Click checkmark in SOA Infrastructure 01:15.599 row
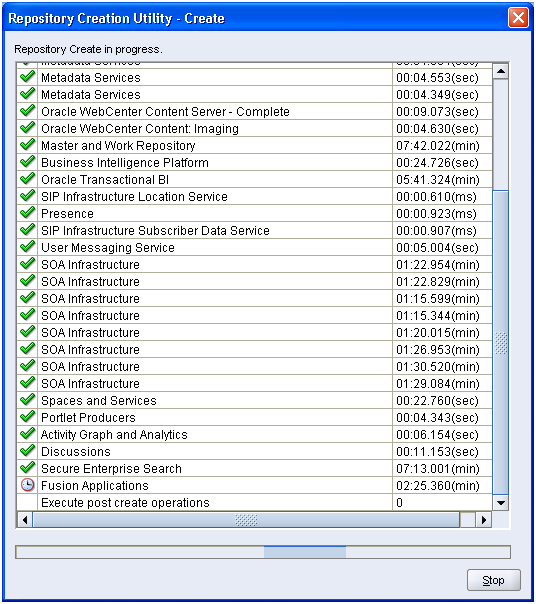 [27, 297]
